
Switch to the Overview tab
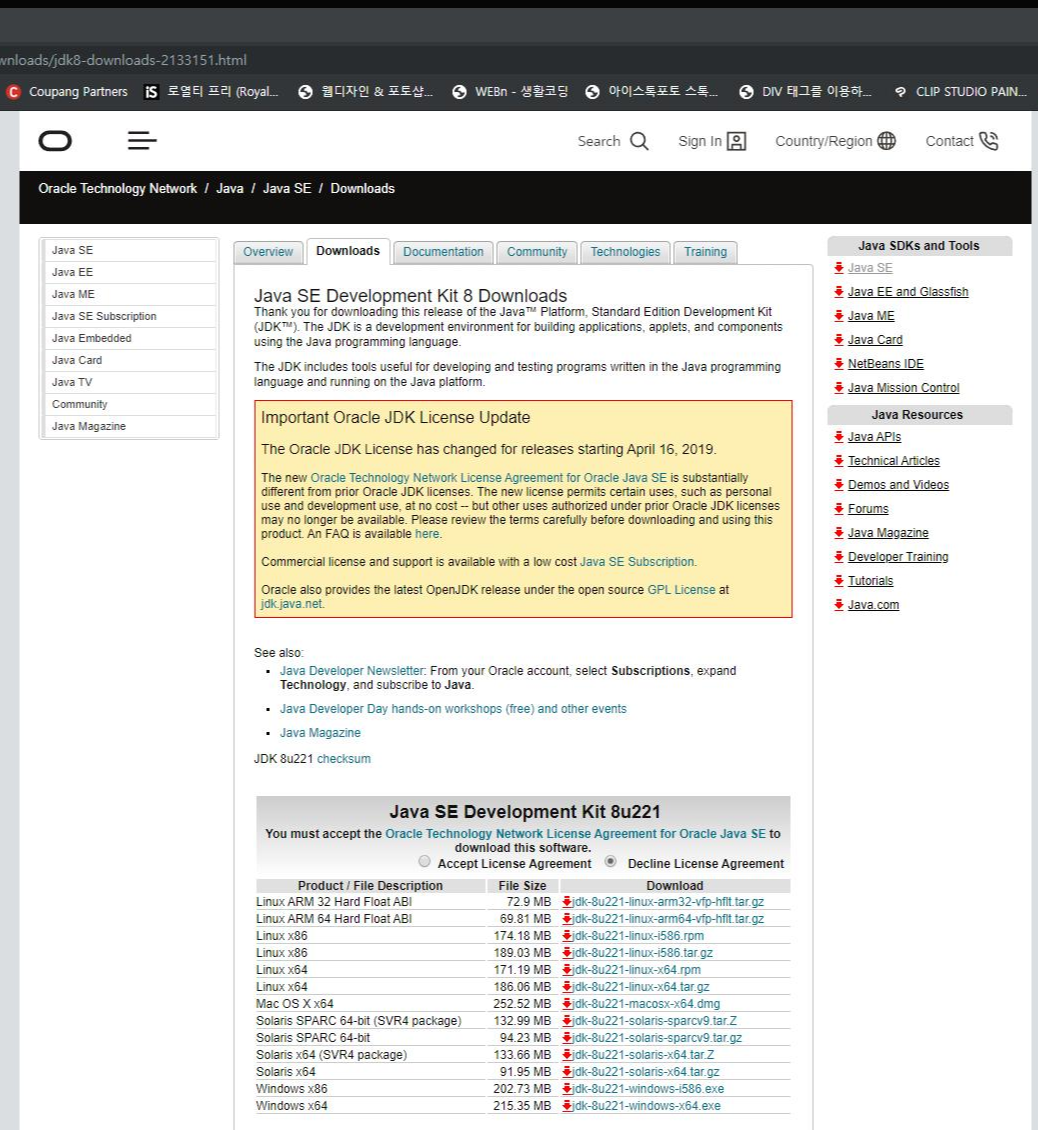tap(268, 252)
